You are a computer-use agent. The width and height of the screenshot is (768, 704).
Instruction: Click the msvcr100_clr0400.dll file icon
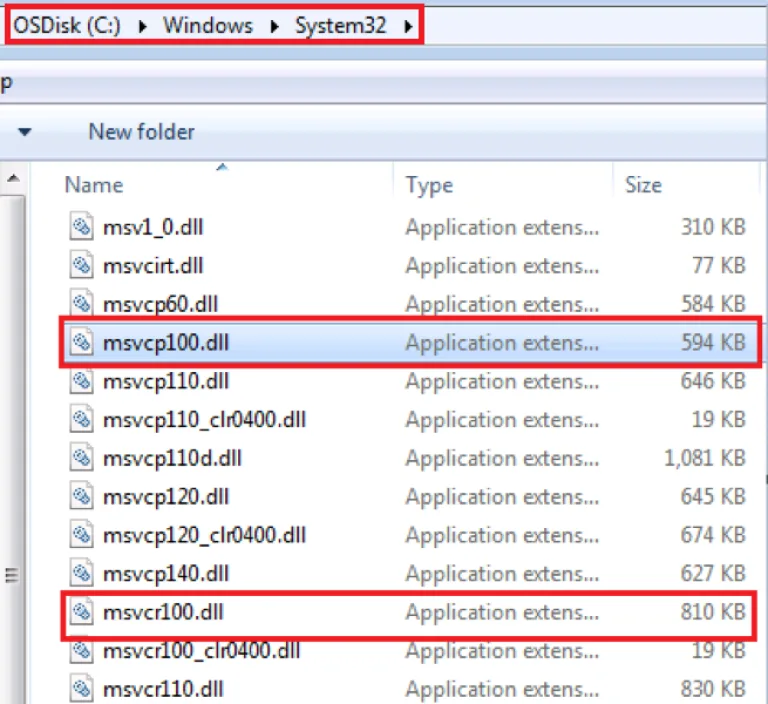(x=81, y=651)
